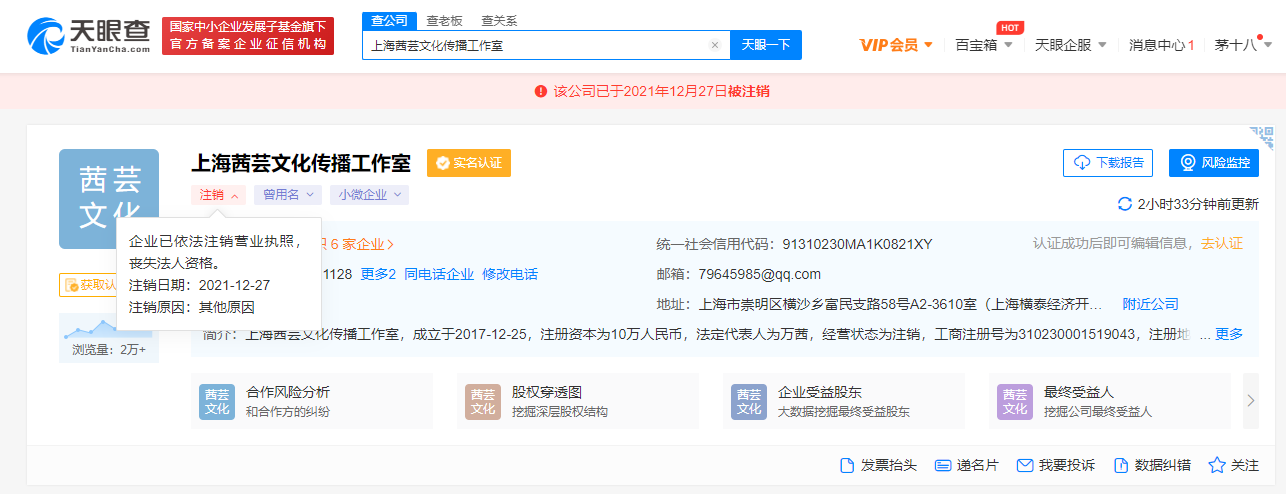Open 消息中心 messages
1286x494 pixels.
[1162, 45]
